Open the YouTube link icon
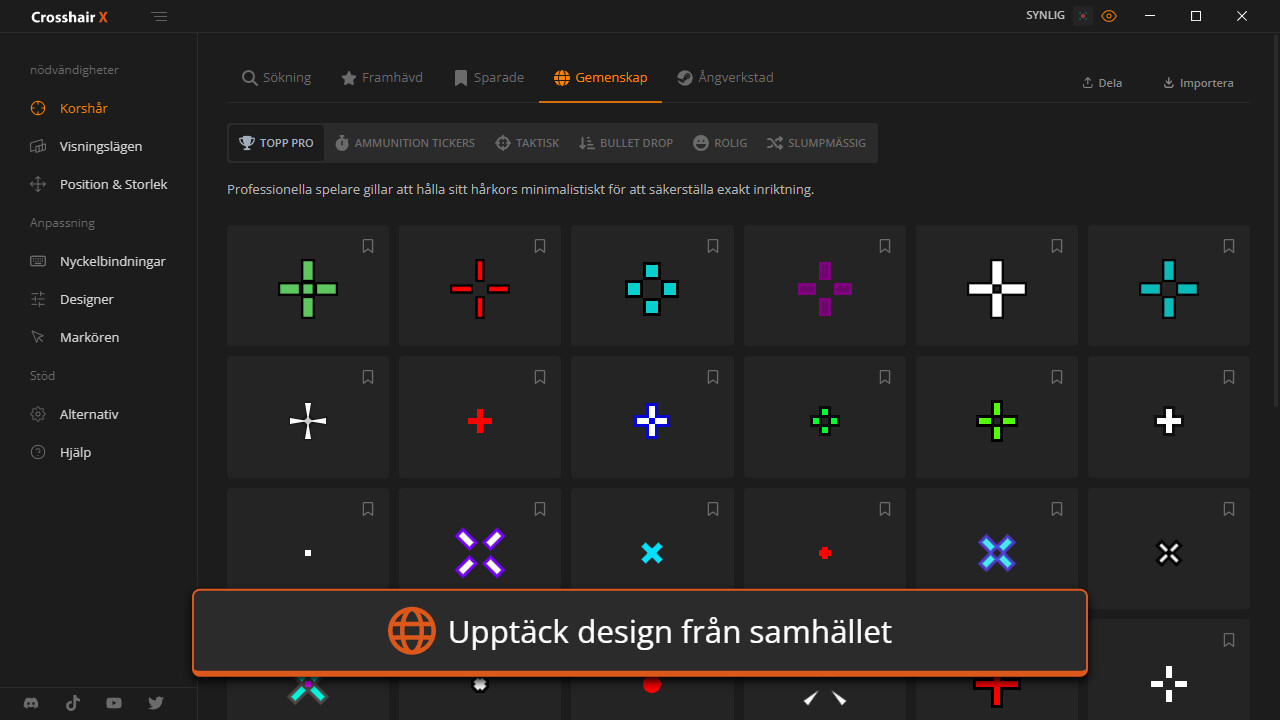Screen dimensions: 1280x720 [x=114, y=703]
